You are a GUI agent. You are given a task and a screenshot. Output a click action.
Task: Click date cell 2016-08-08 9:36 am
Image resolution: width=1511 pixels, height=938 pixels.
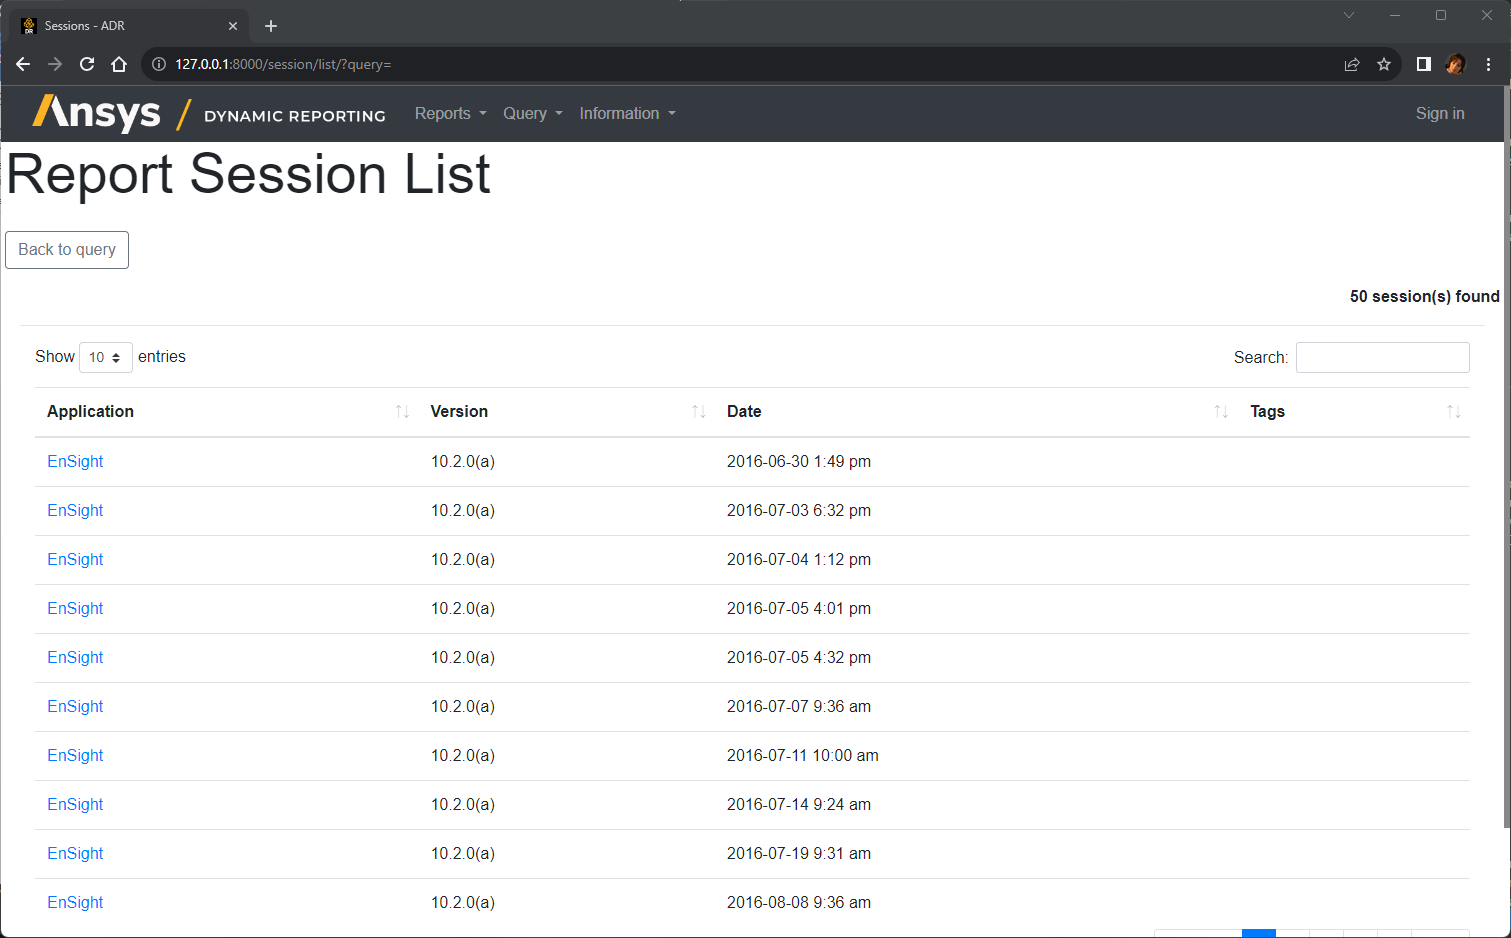click(x=798, y=903)
